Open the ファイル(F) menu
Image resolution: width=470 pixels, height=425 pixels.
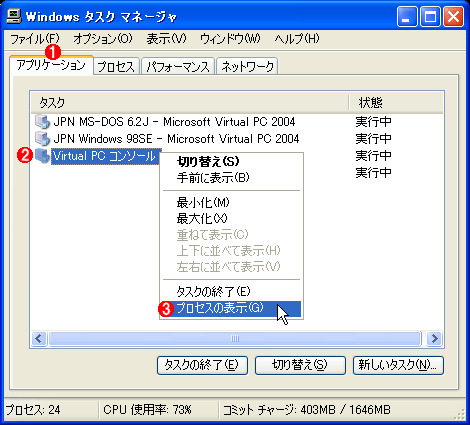(35, 39)
